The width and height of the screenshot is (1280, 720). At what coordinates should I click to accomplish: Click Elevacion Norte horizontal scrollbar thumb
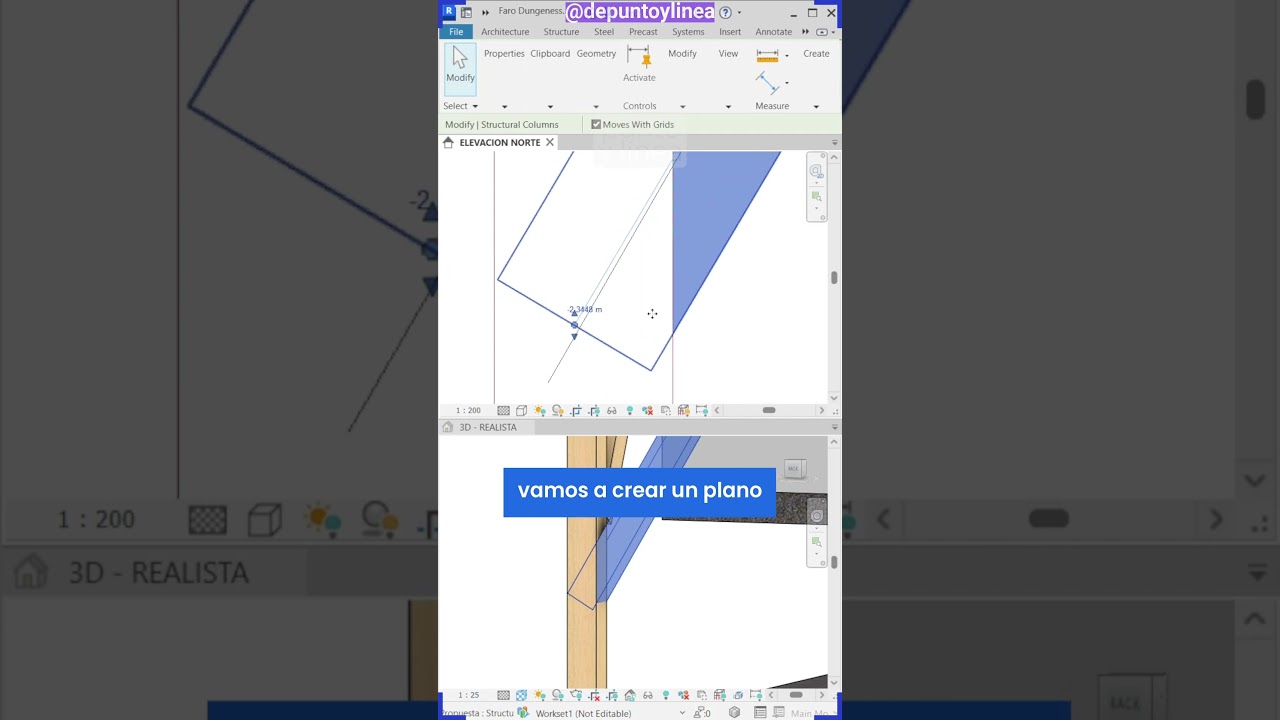[769, 410]
